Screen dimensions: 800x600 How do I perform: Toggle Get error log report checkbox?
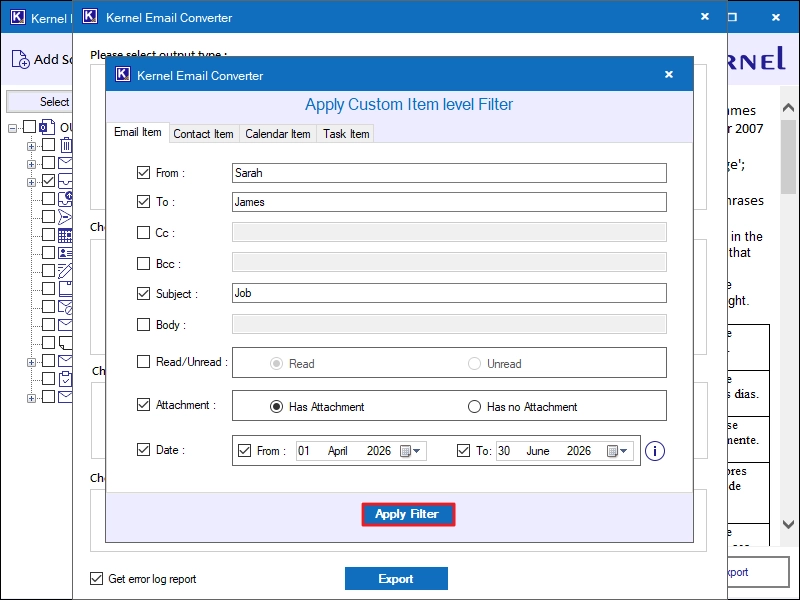pyautogui.click(x=96, y=579)
